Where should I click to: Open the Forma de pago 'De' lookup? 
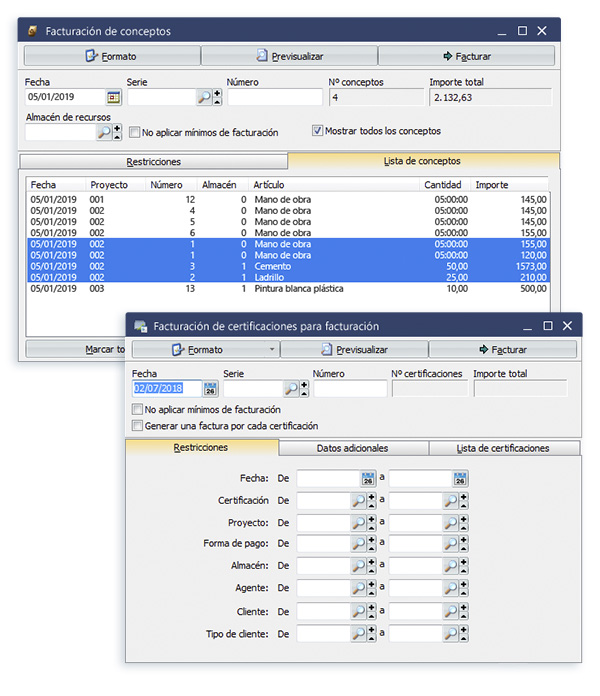click(359, 544)
